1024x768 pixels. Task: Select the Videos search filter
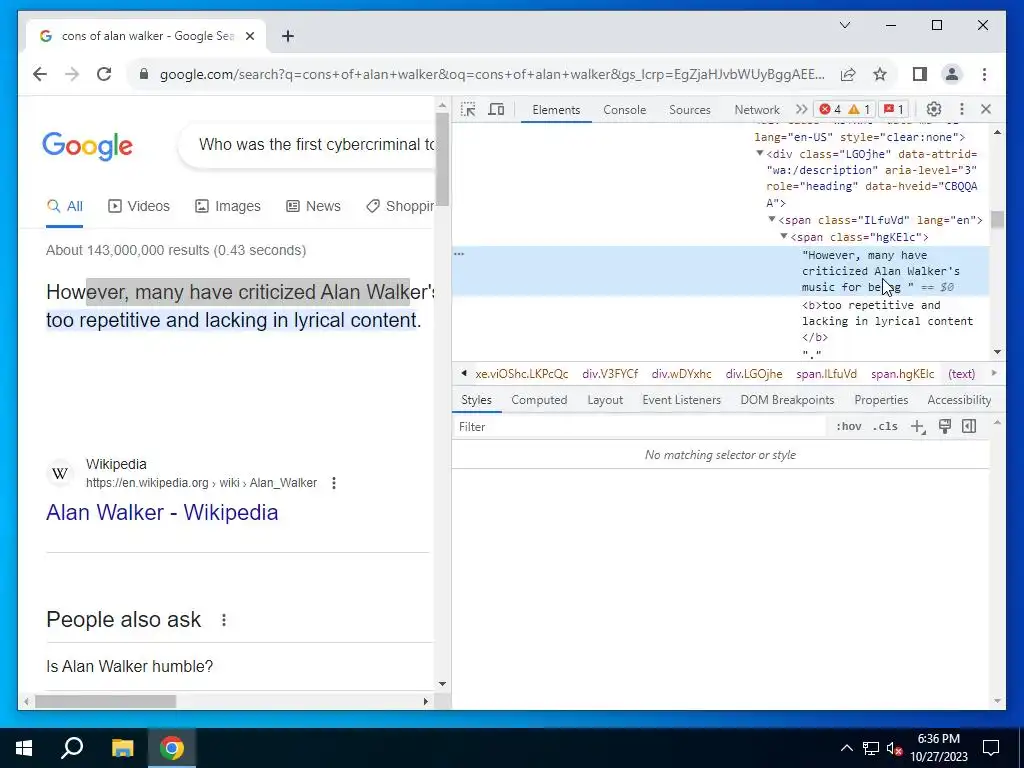click(x=138, y=206)
